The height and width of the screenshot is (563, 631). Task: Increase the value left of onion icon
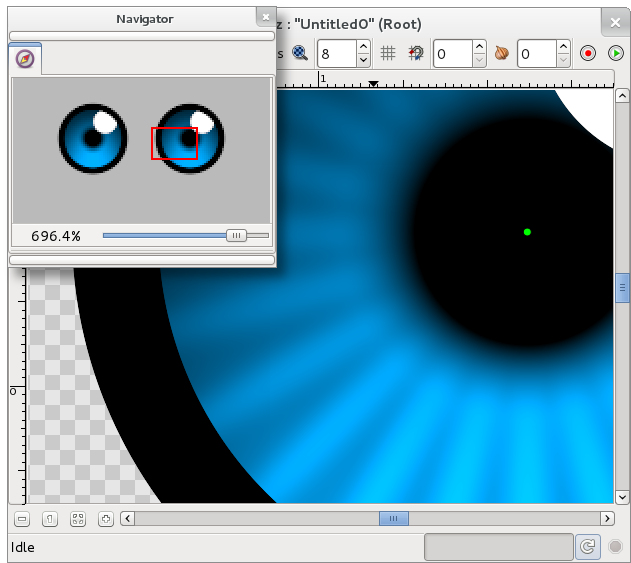coord(479,47)
